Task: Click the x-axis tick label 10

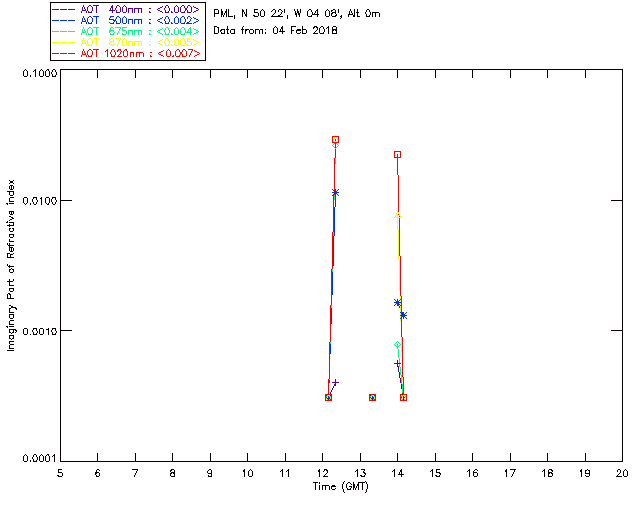Action: coord(247,473)
